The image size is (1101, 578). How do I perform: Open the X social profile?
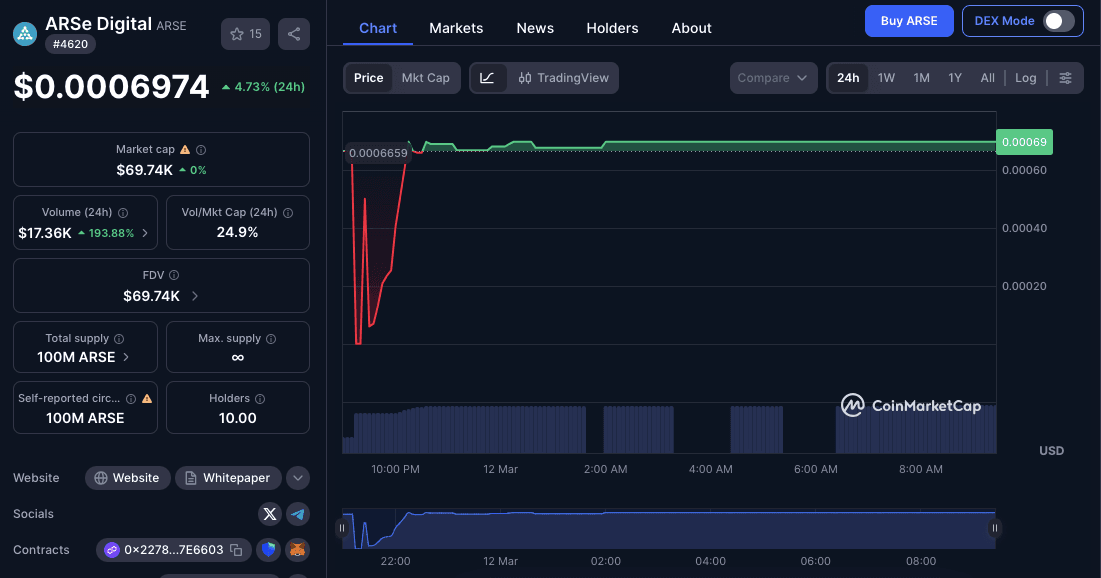coord(269,513)
